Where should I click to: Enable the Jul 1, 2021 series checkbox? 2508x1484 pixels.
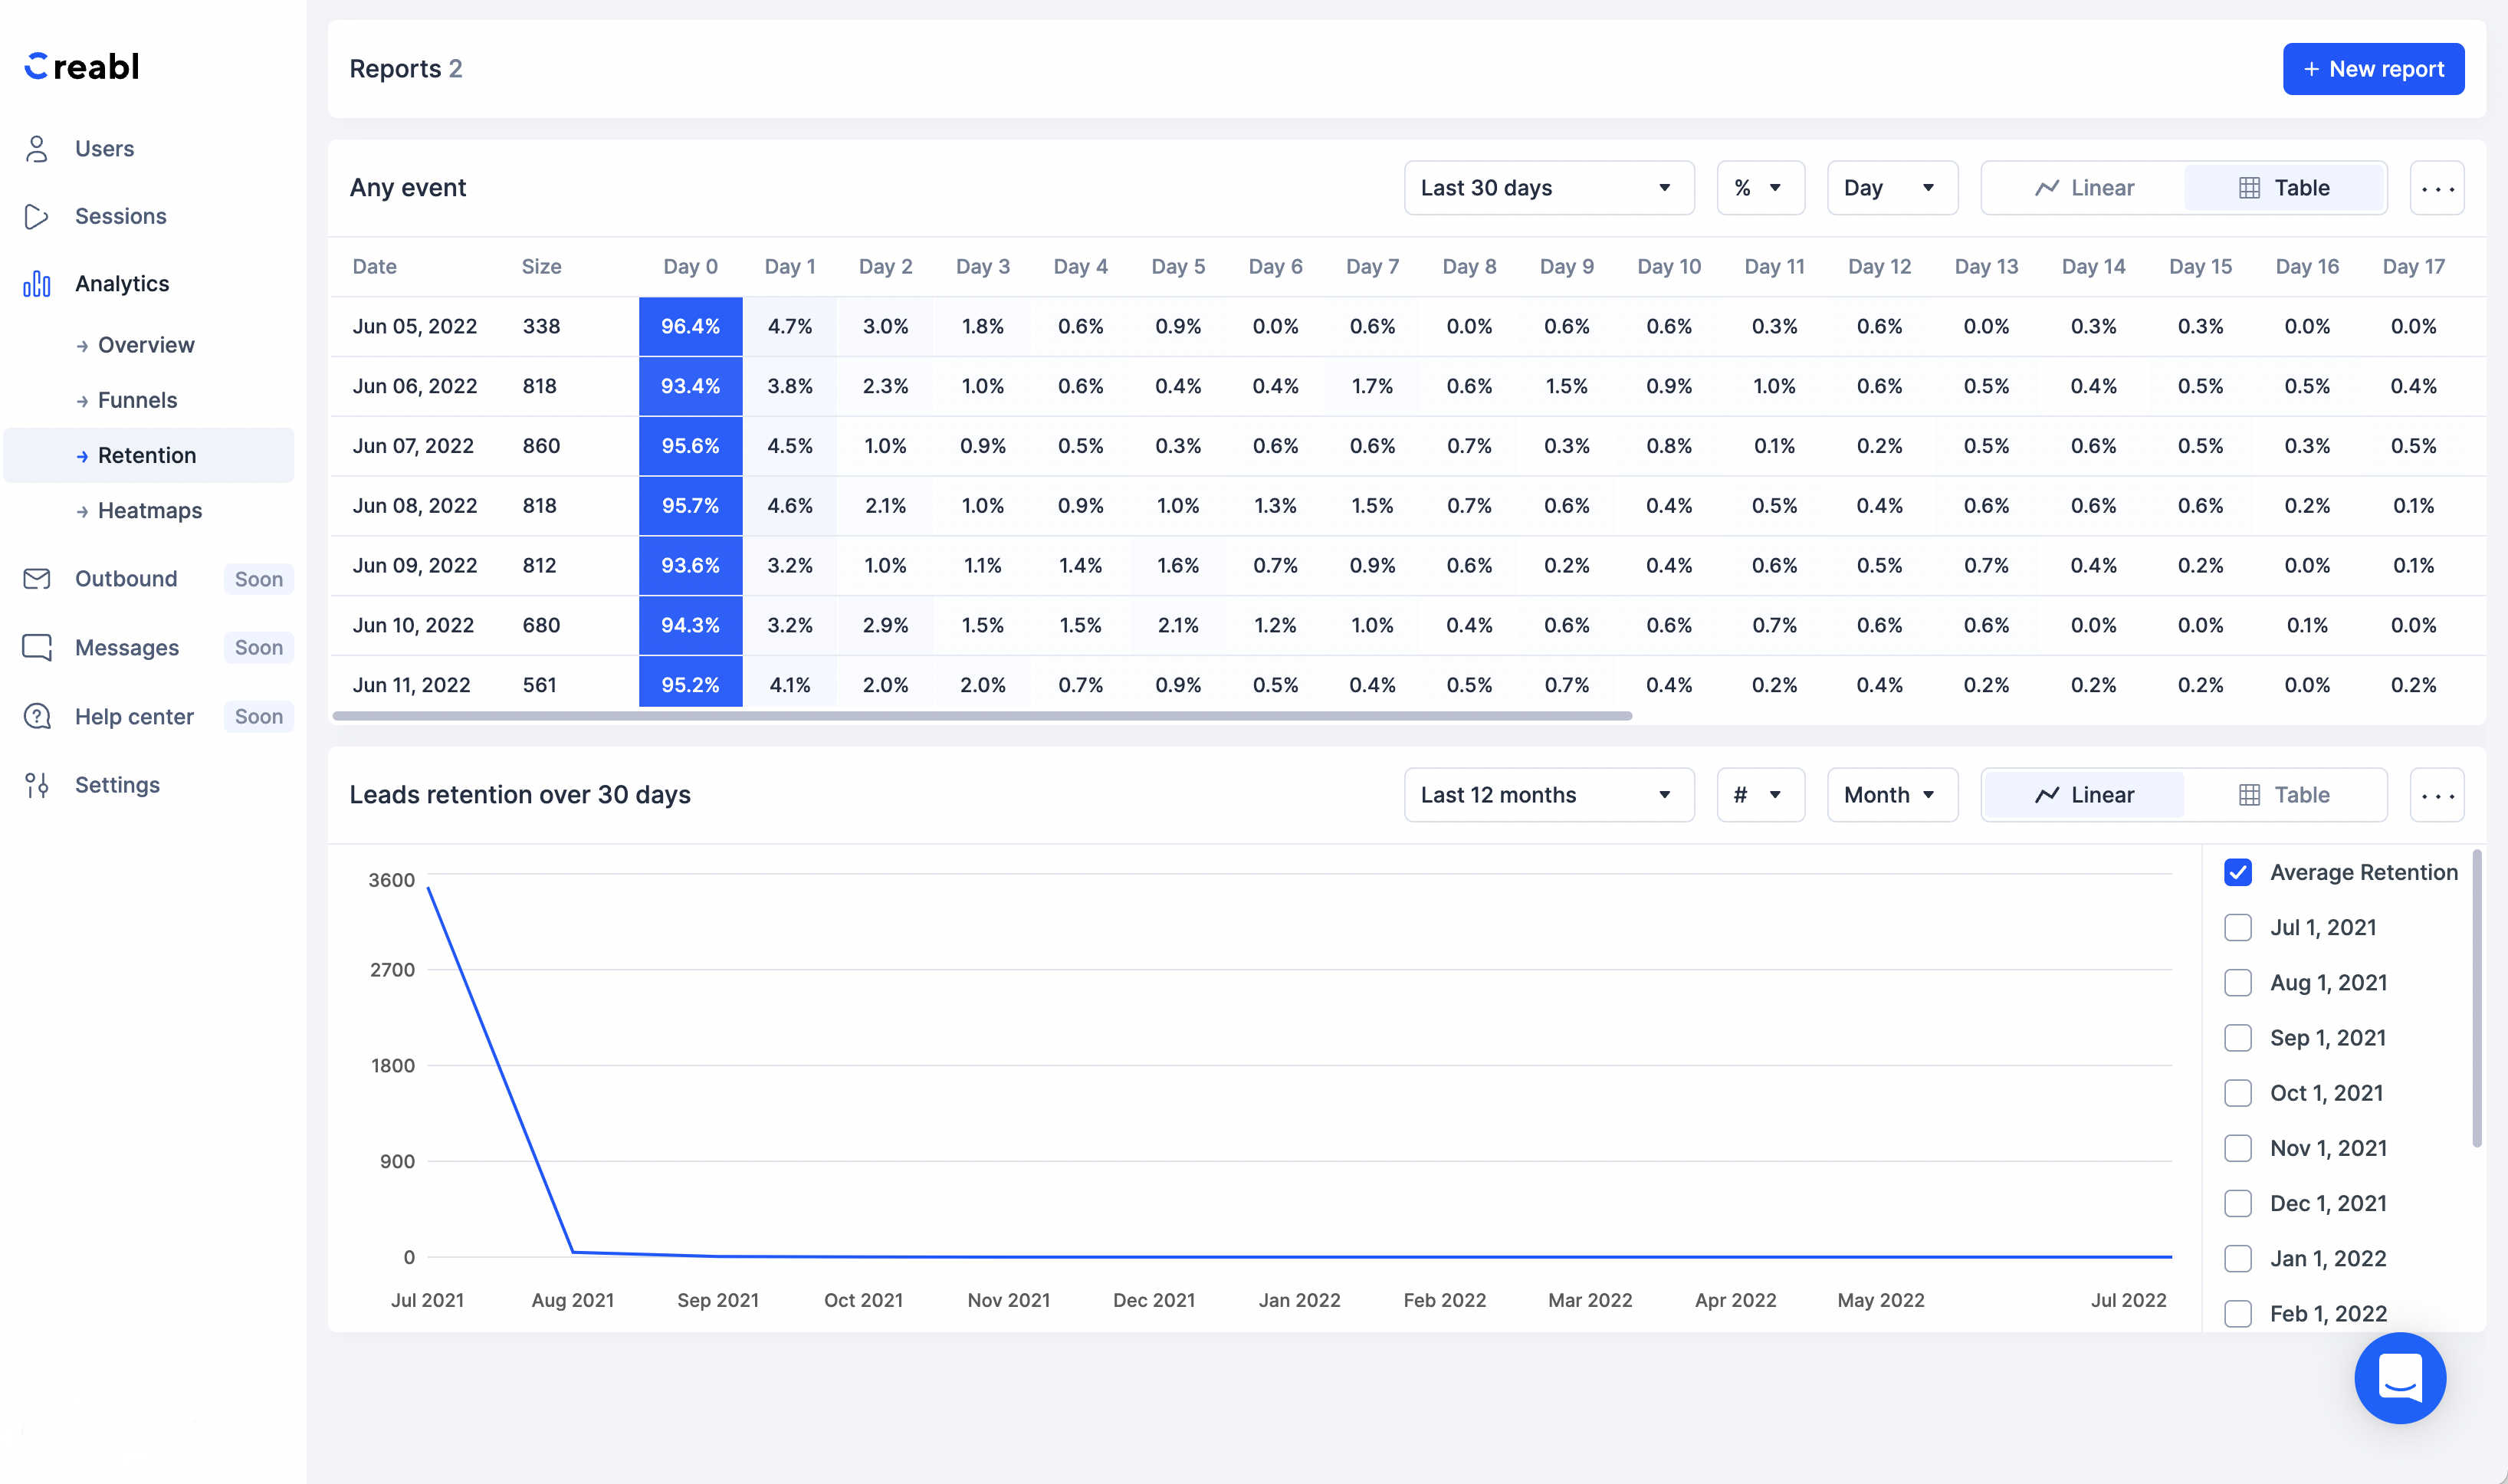point(2237,927)
